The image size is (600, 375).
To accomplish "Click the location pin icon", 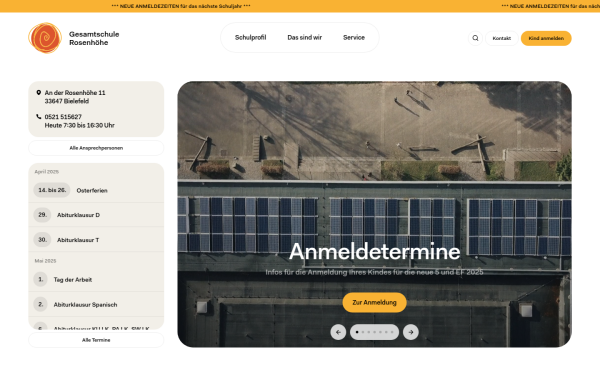I will 39,93.
